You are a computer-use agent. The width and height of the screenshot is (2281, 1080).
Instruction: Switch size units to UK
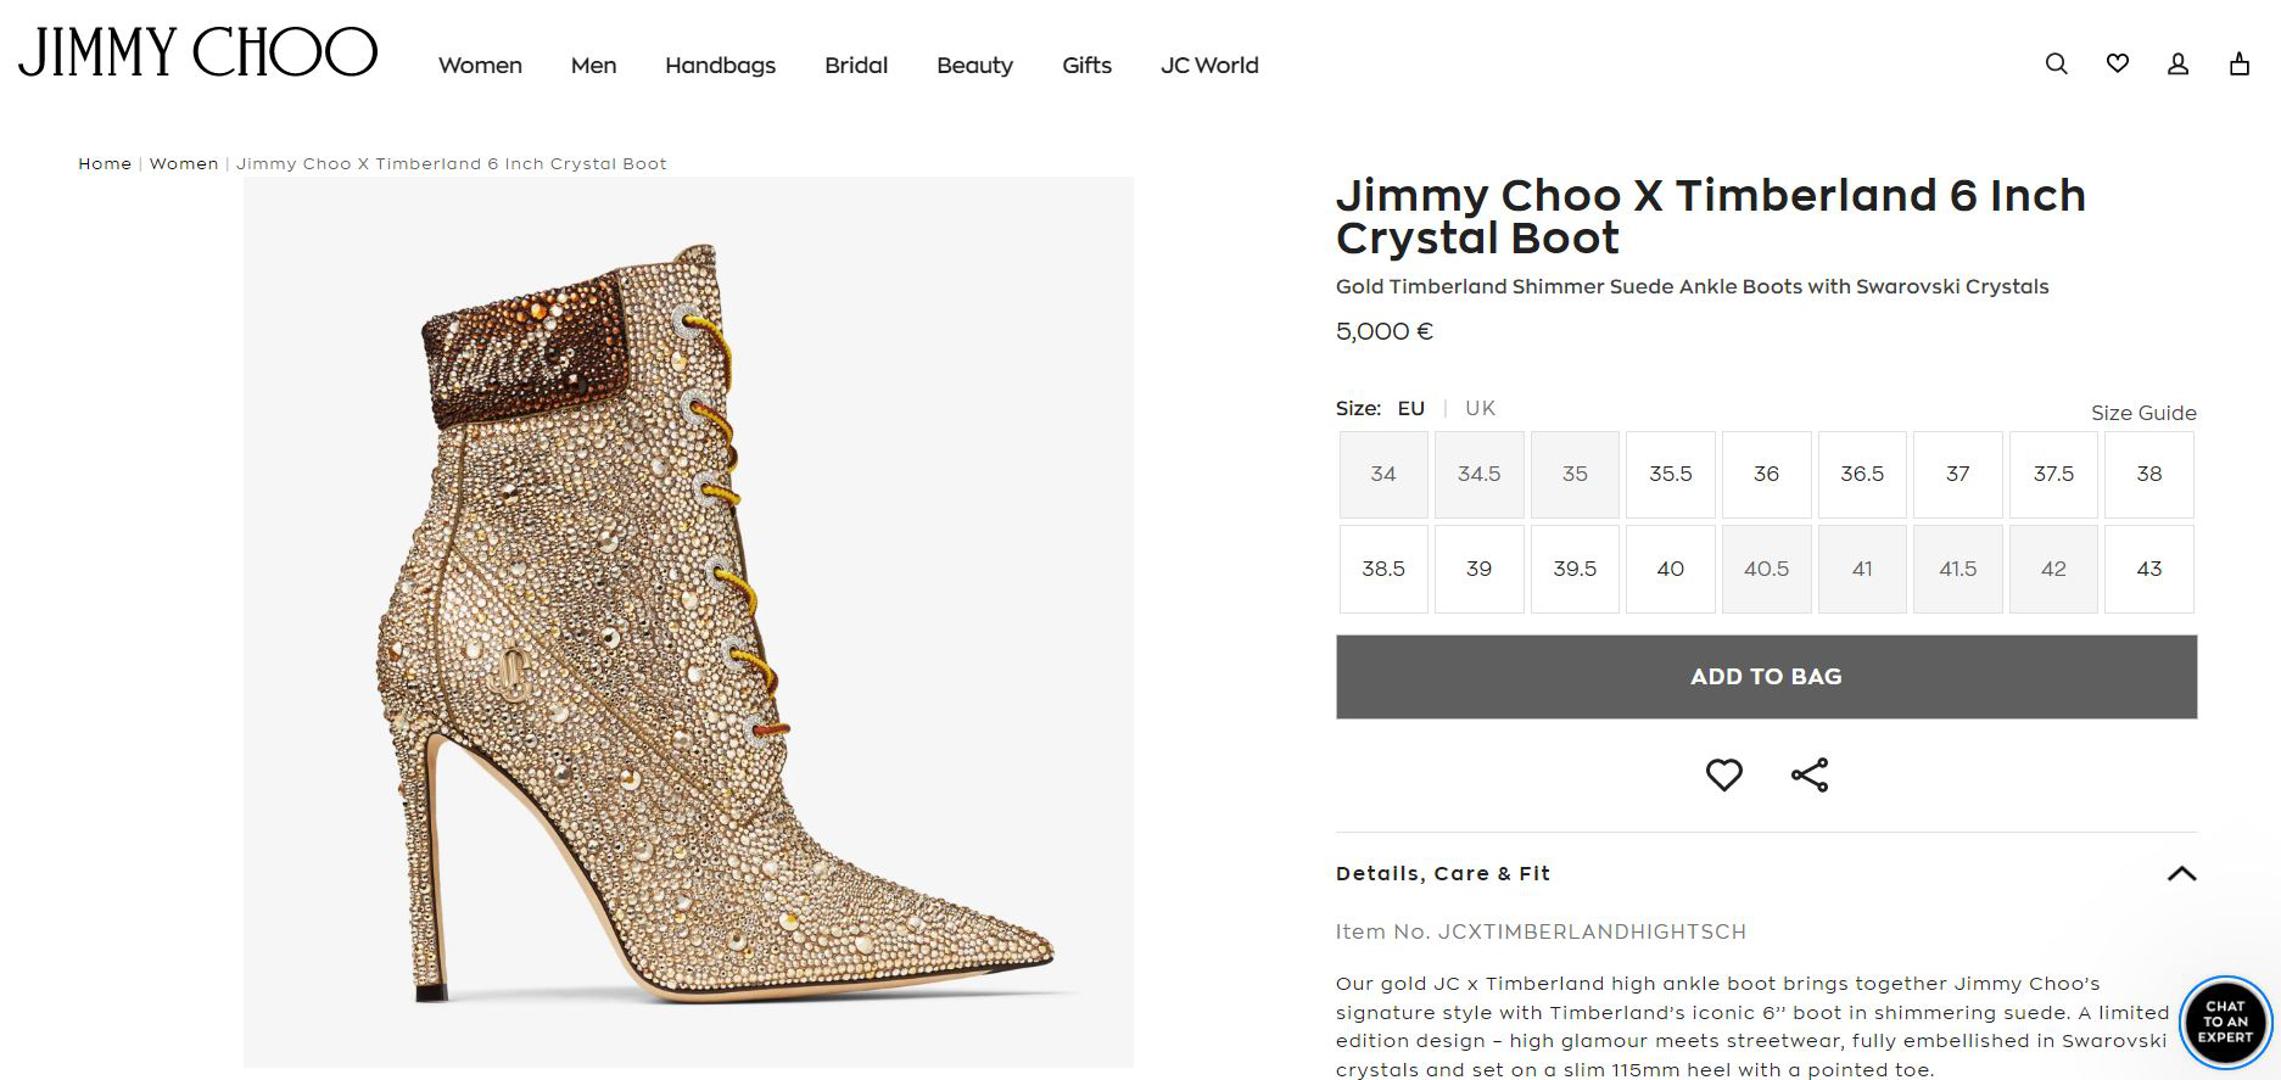point(1479,408)
